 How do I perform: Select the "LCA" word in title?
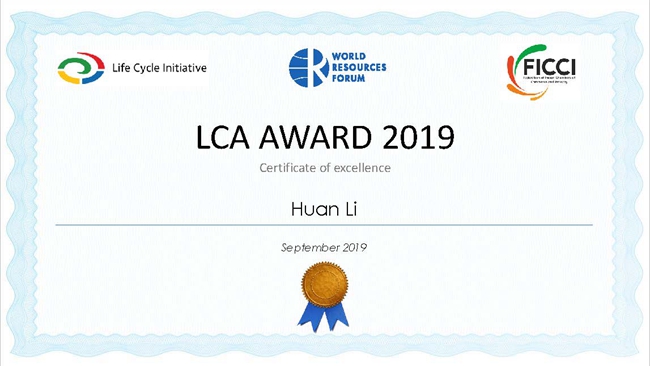[223, 137]
